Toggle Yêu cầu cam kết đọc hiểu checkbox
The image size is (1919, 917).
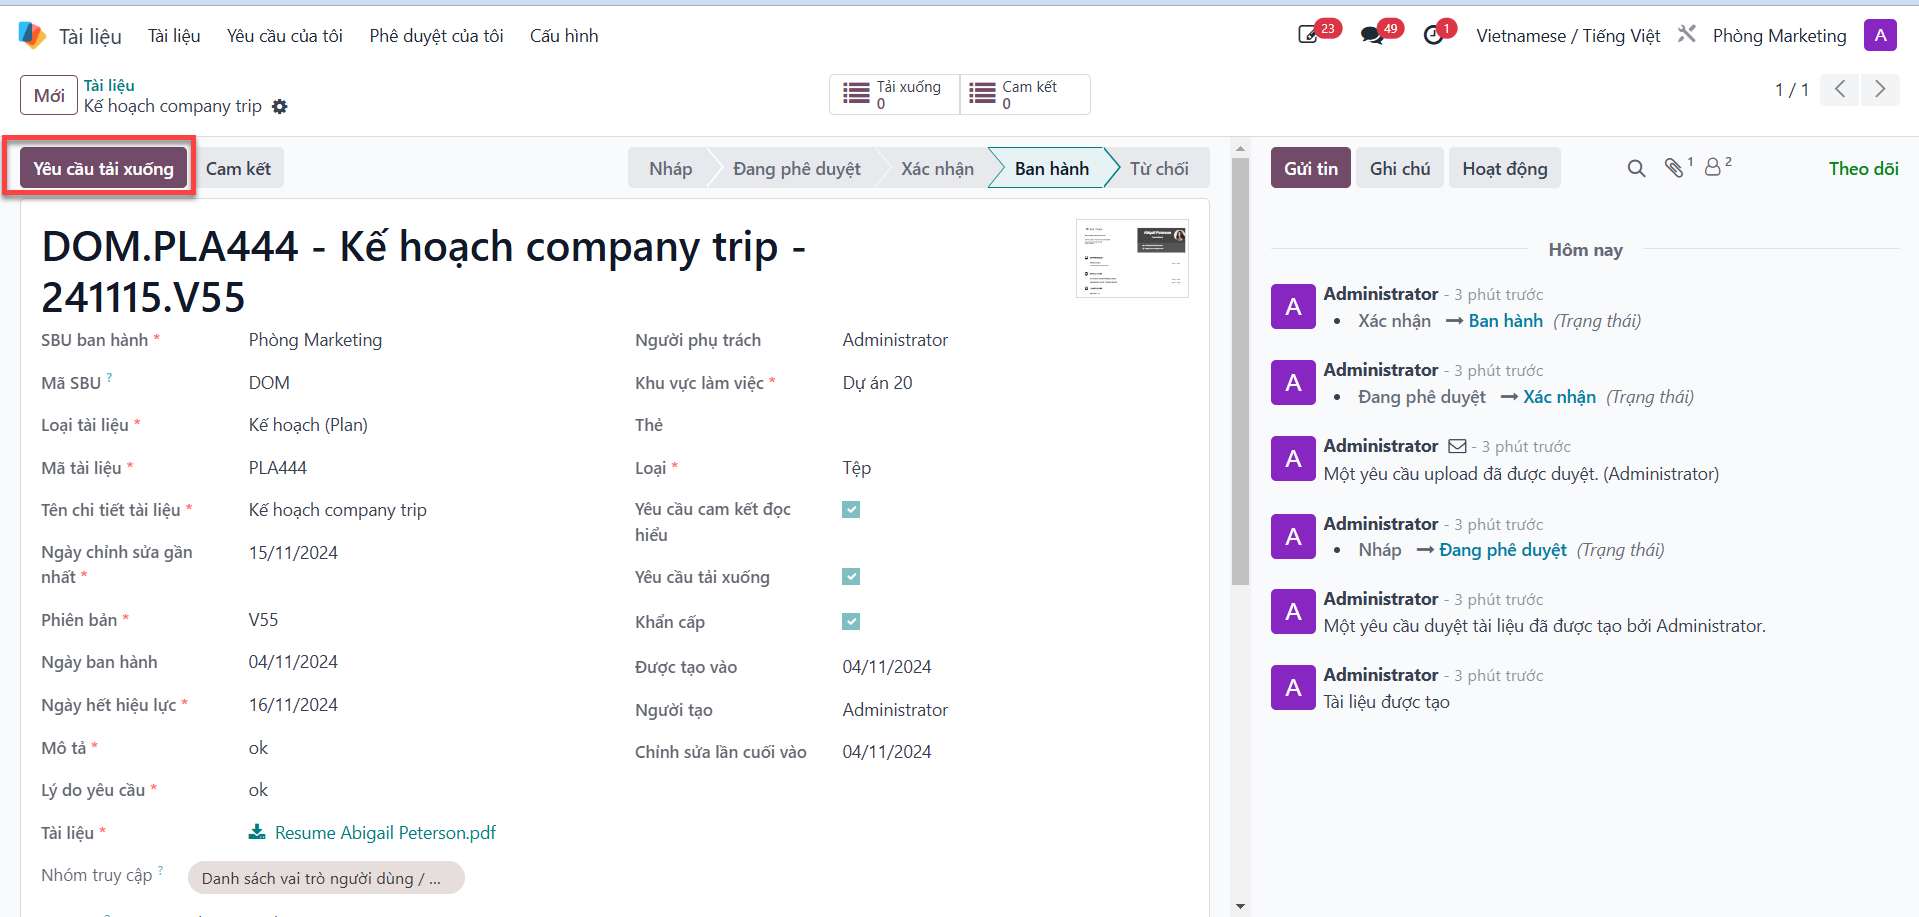[x=851, y=510]
